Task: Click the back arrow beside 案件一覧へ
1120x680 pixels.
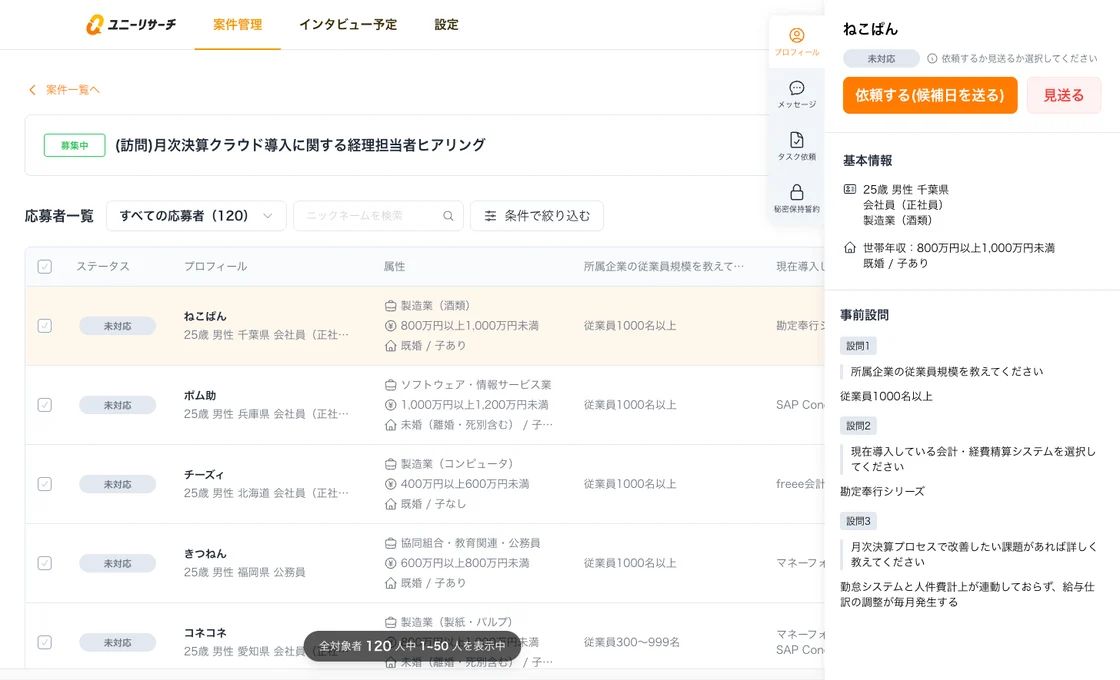Action: coord(32,90)
